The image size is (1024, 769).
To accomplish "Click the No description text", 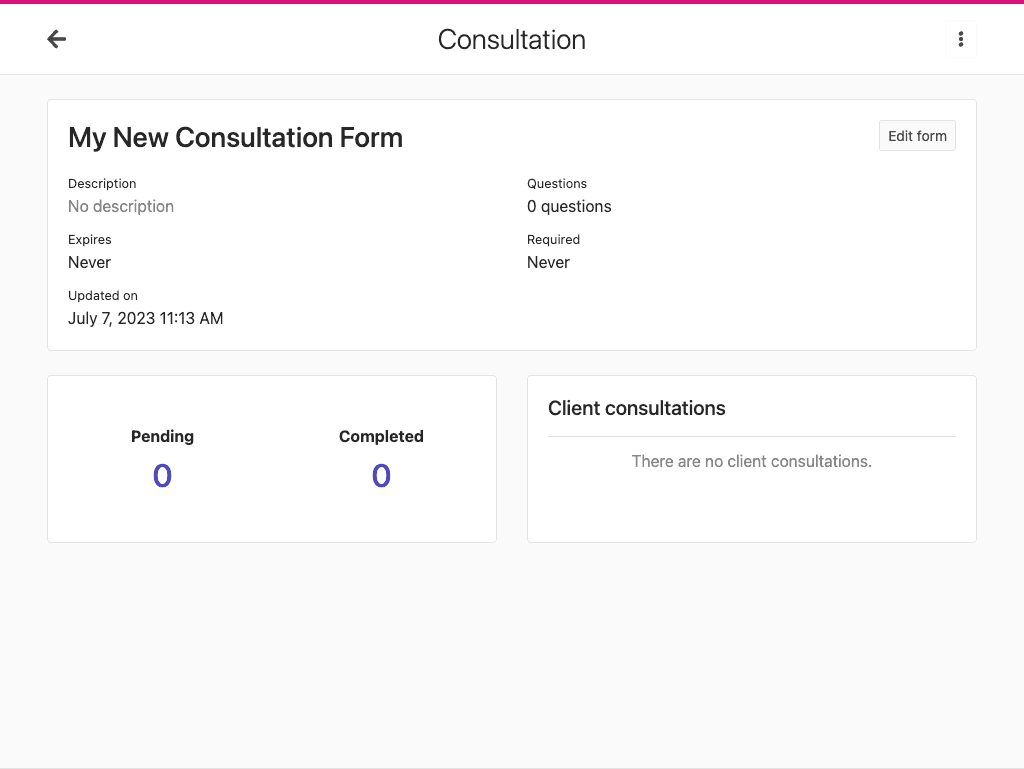I will [x=121, y=207].
